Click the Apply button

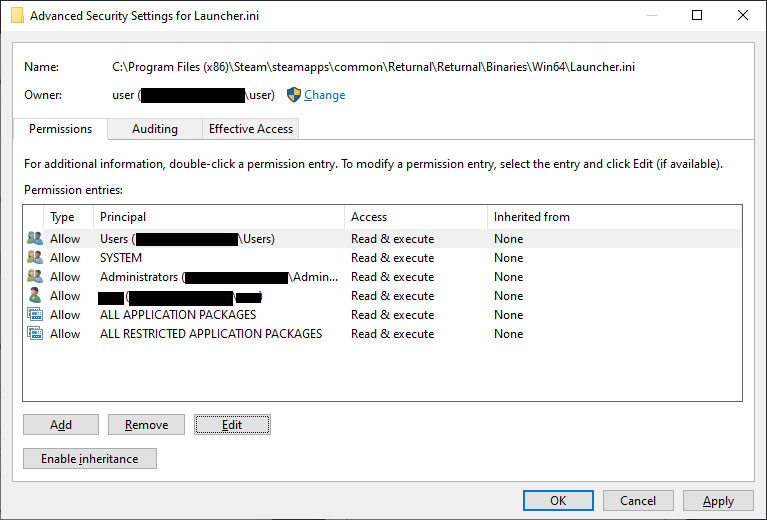(x=718, y=501)
